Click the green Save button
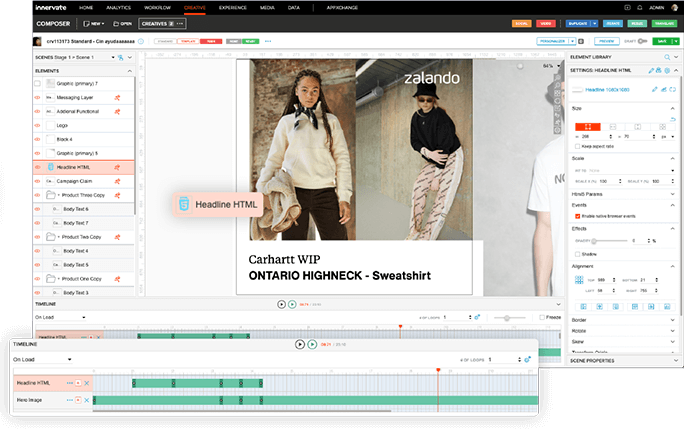The height and width of the screenshot is (429, 684). pos(660,42)
